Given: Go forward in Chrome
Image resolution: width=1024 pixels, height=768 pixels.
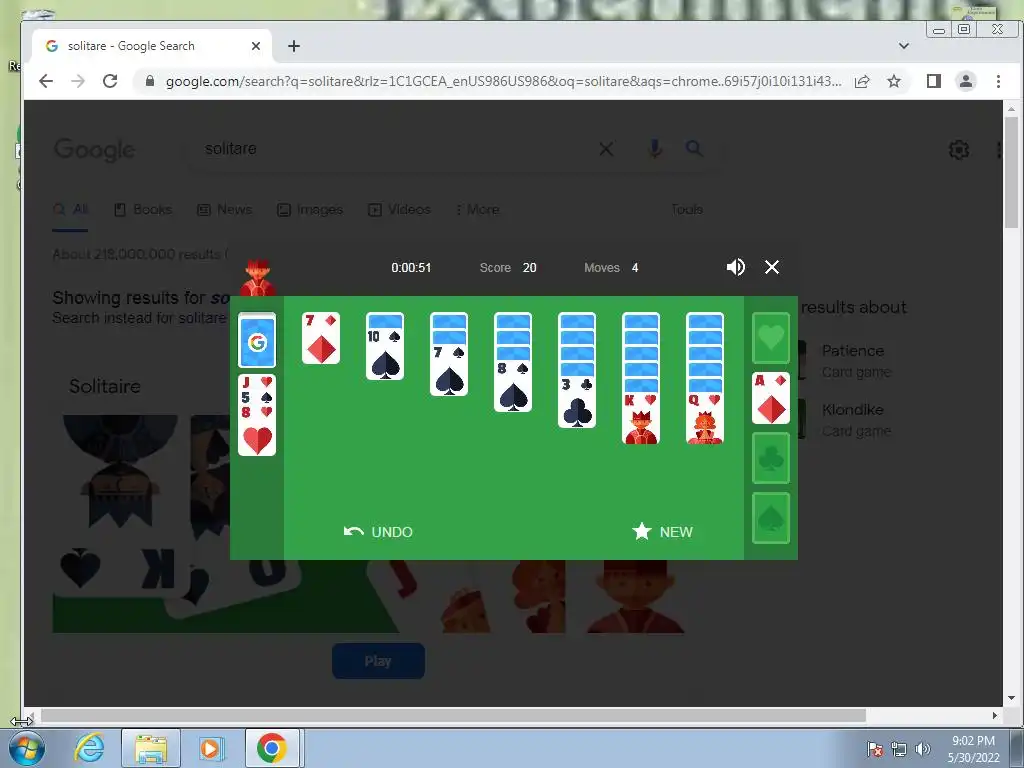Looking at the screenshot, I should (78, 81).
